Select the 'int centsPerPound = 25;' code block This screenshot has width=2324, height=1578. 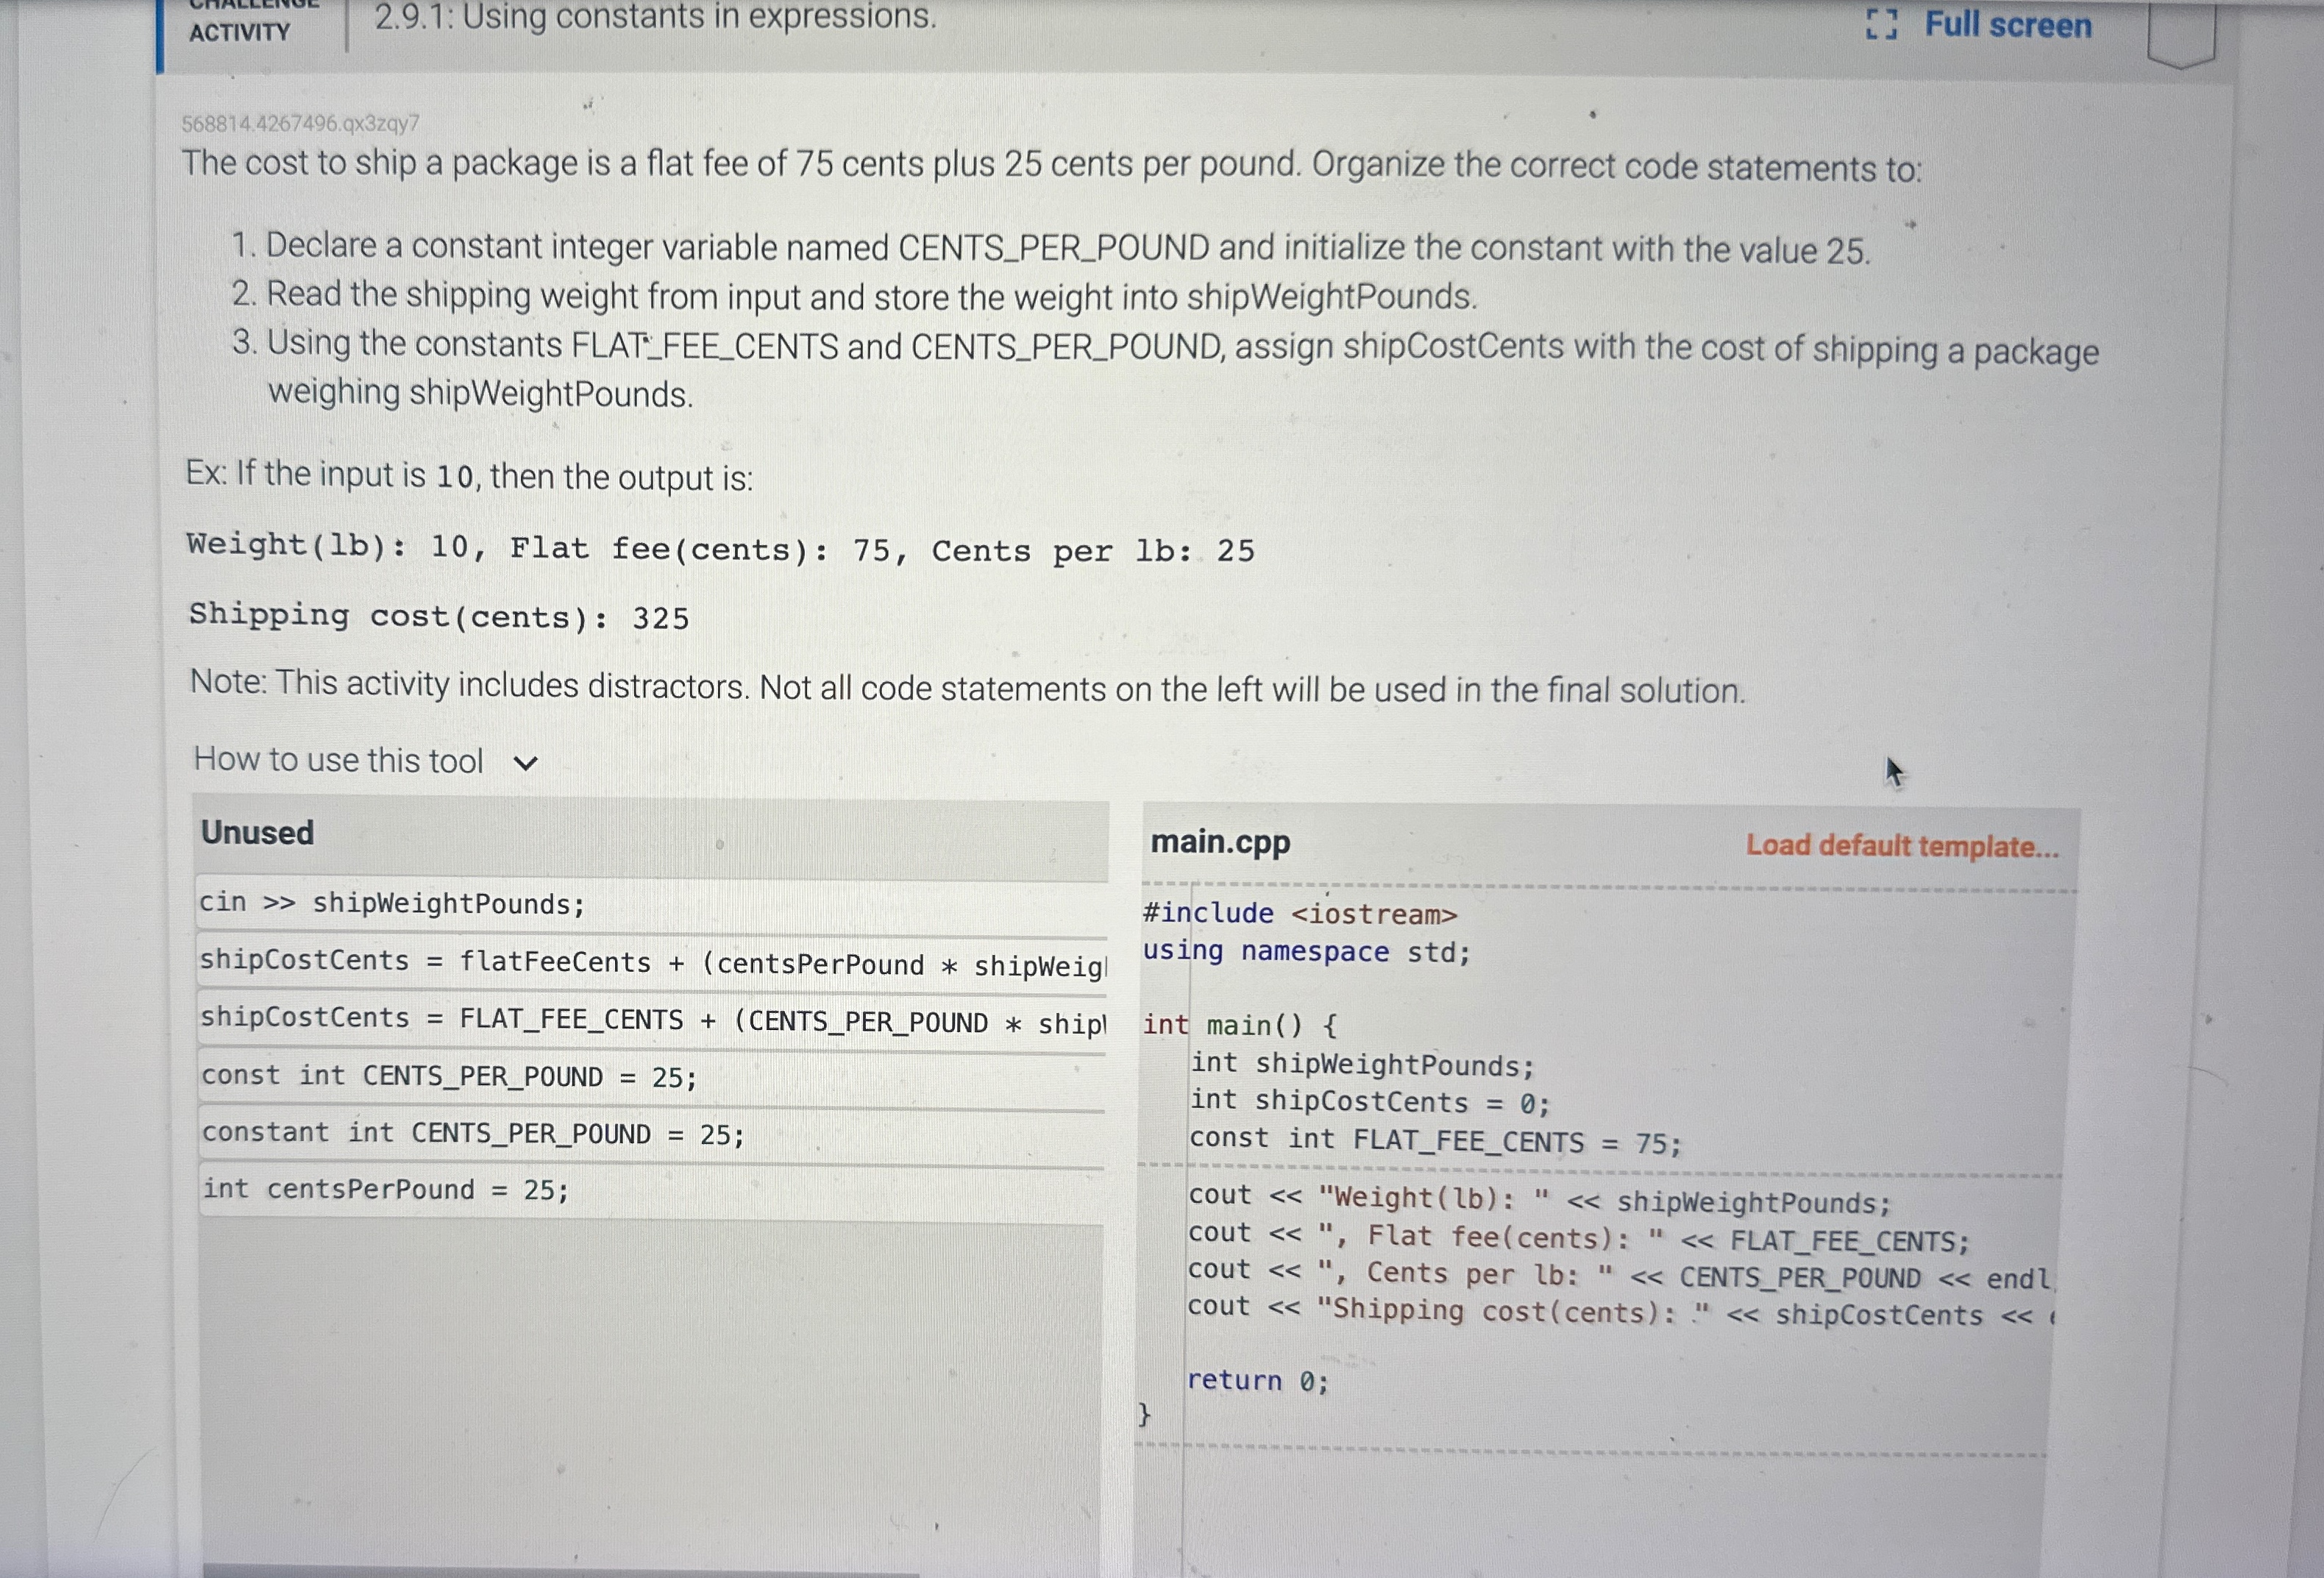385,1189
